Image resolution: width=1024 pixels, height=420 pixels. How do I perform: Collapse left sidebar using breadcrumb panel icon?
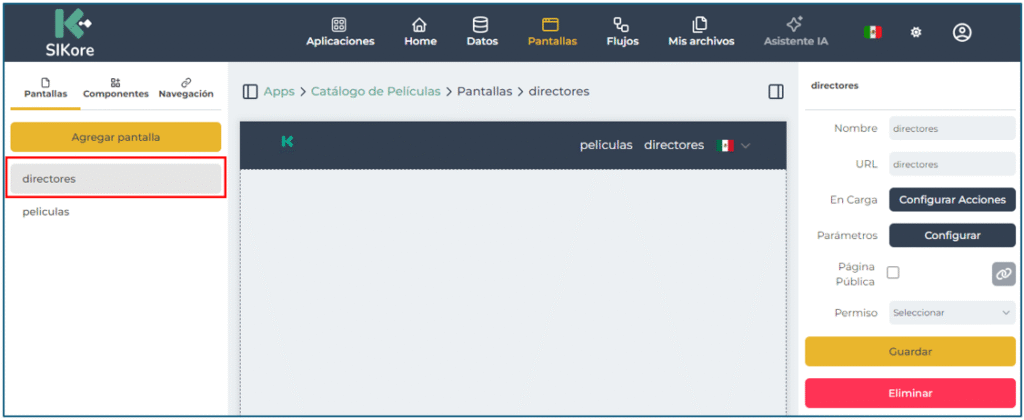(x=250, y=92)
